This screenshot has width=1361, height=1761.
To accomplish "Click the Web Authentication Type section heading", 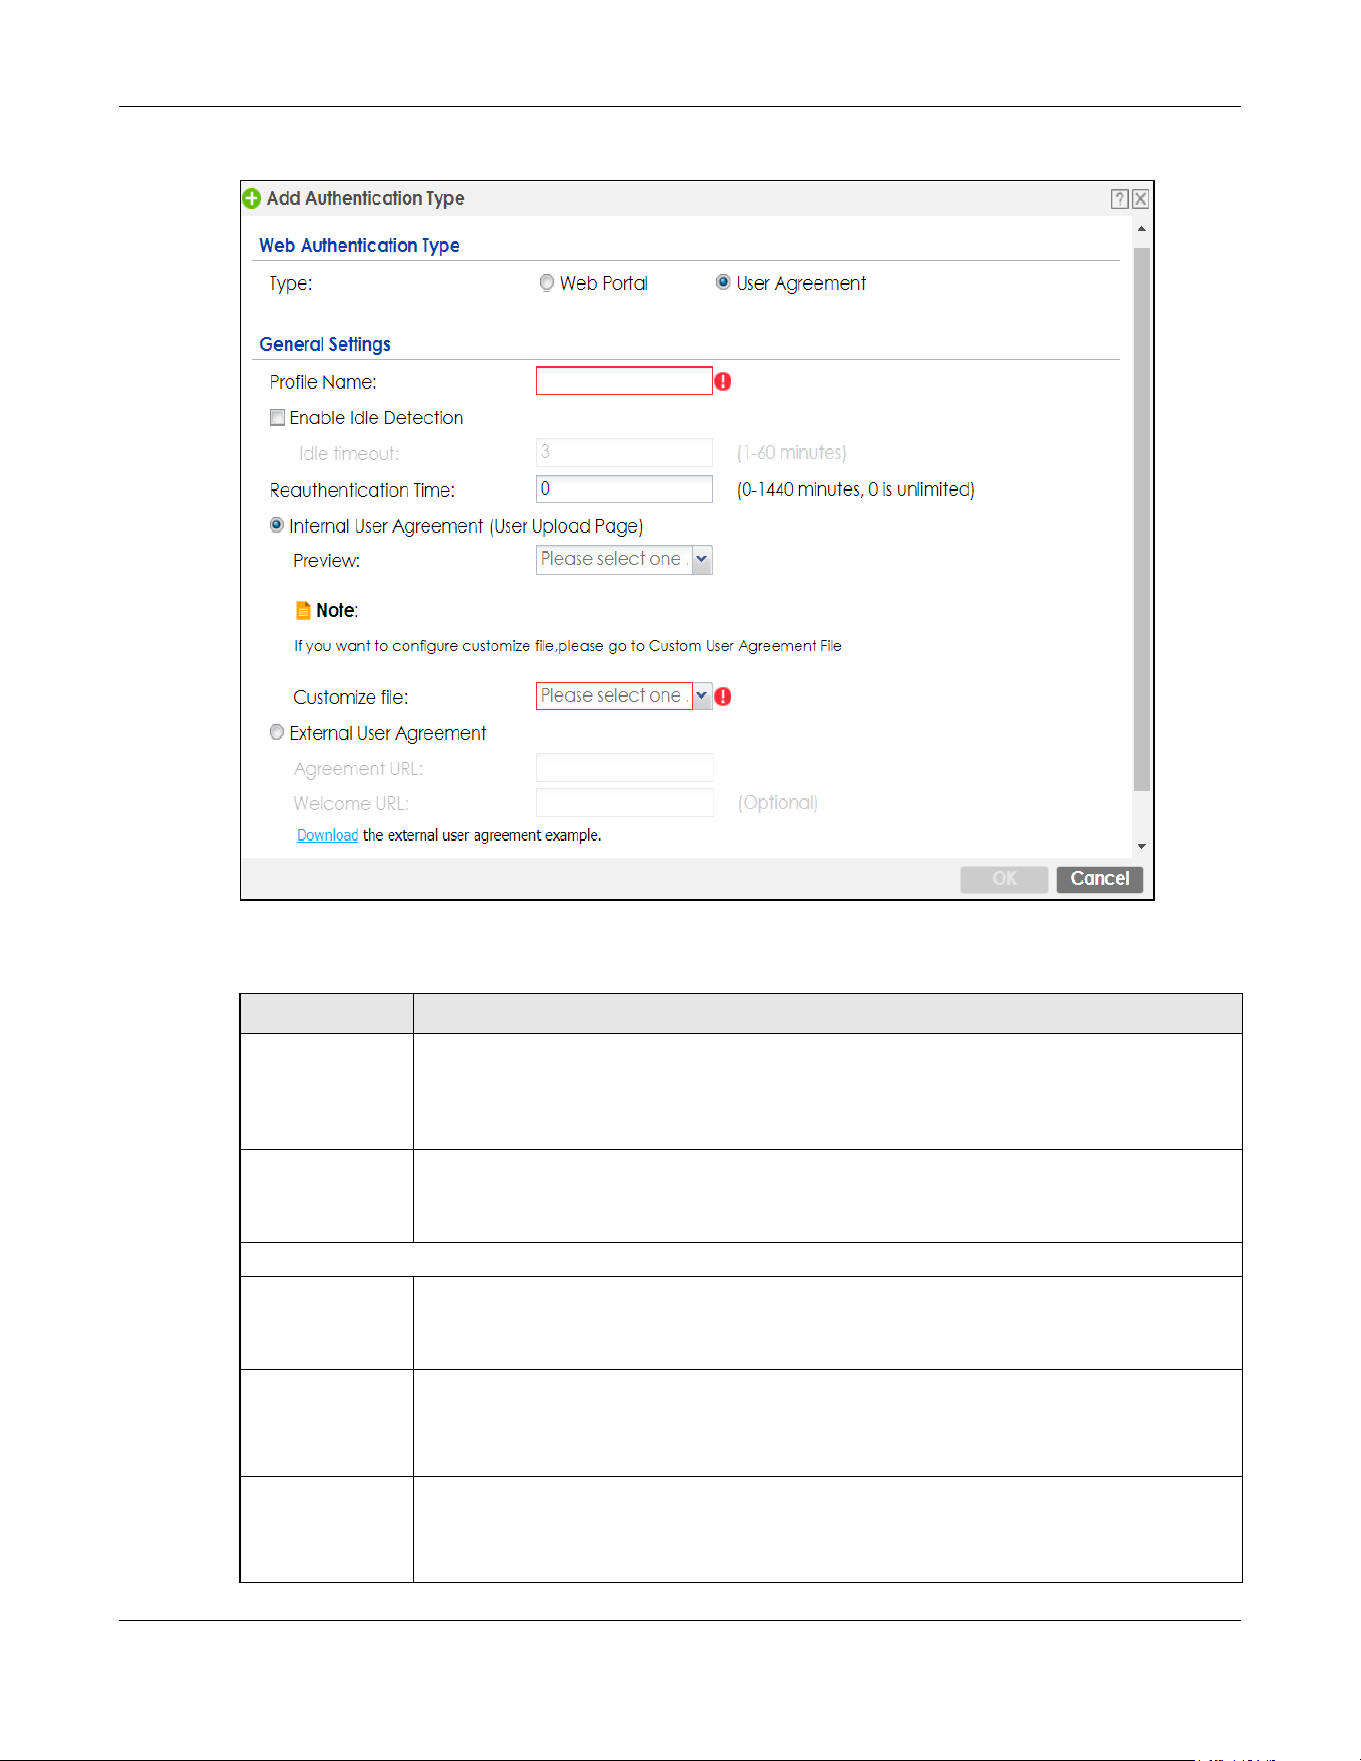I will click(x=359, y=245).
